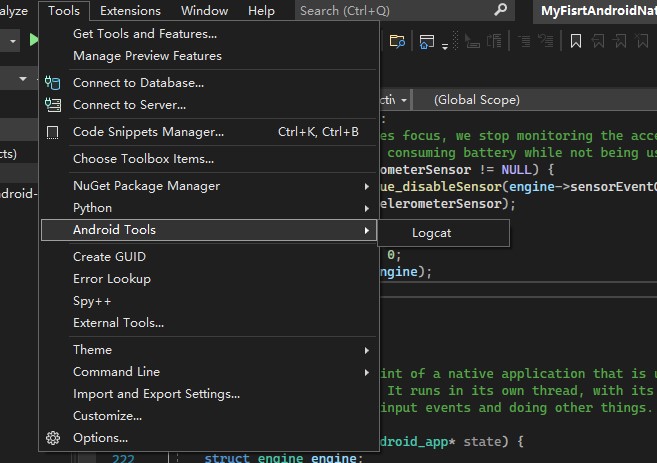This screenshot has width=657, height=463.
Task: Expand the Theme submenu
Action: point(209,350)
